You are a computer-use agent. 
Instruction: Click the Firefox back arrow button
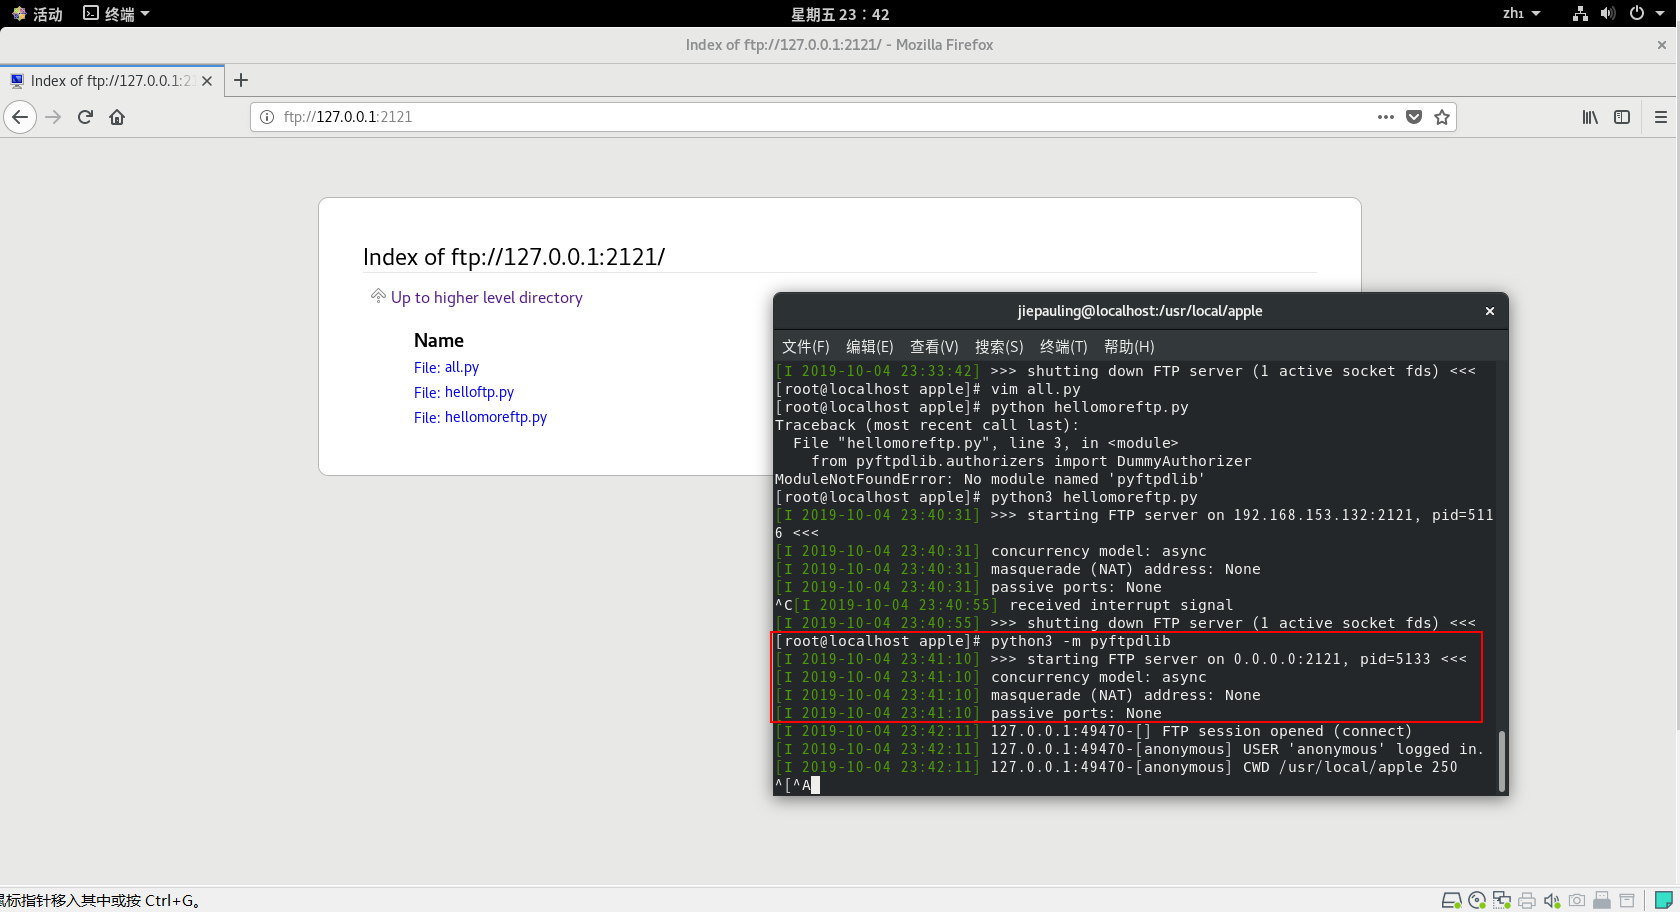click(20, 117)
